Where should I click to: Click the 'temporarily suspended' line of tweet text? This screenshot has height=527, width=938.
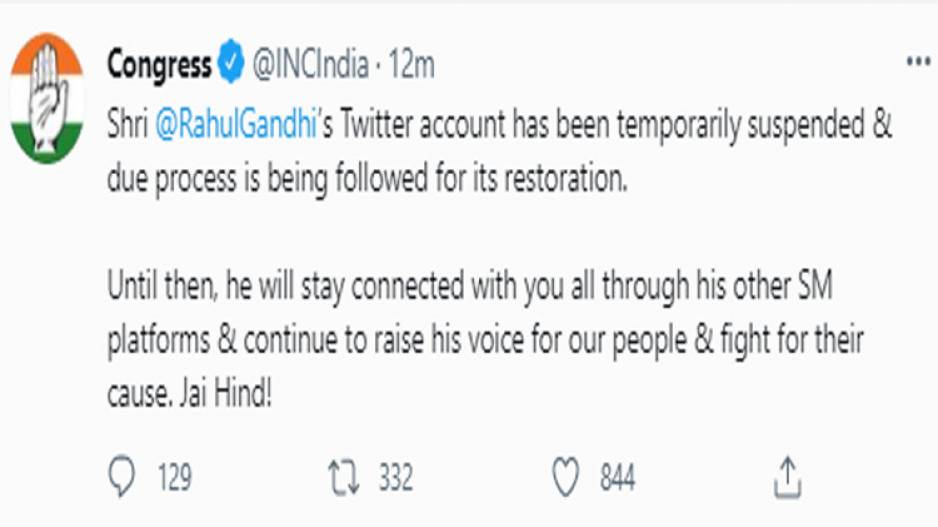click(500, 125)
